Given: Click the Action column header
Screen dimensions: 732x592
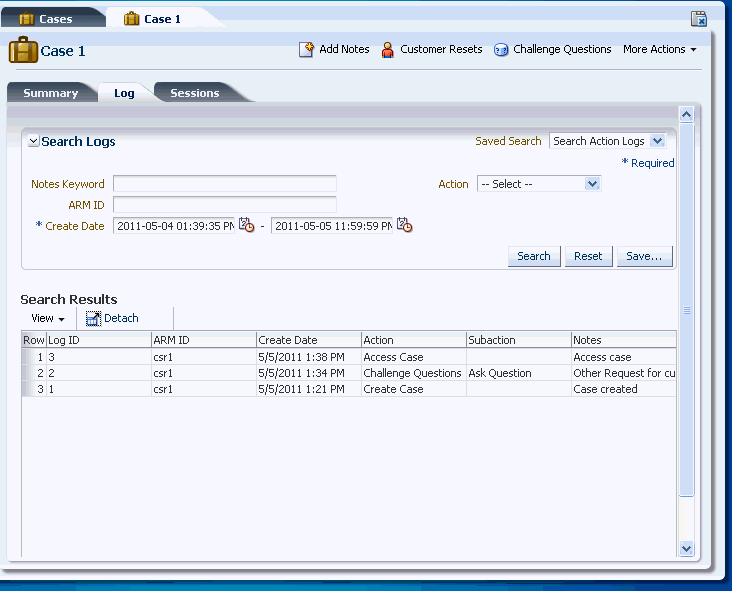Looking at the screenshot, I should tap(414, 340).
